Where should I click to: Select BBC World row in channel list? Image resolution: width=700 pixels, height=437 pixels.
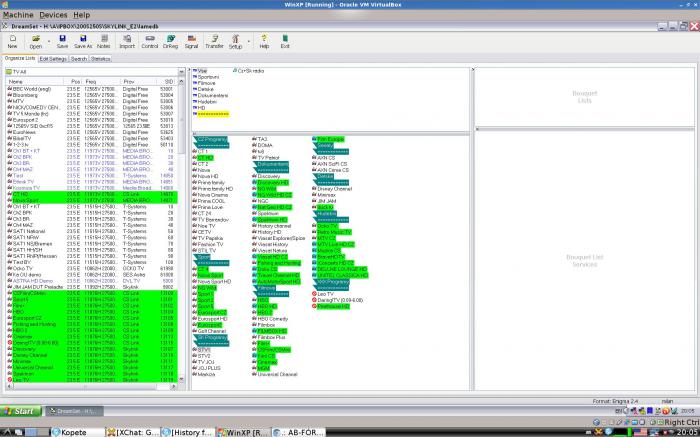[x=92, y=89]
